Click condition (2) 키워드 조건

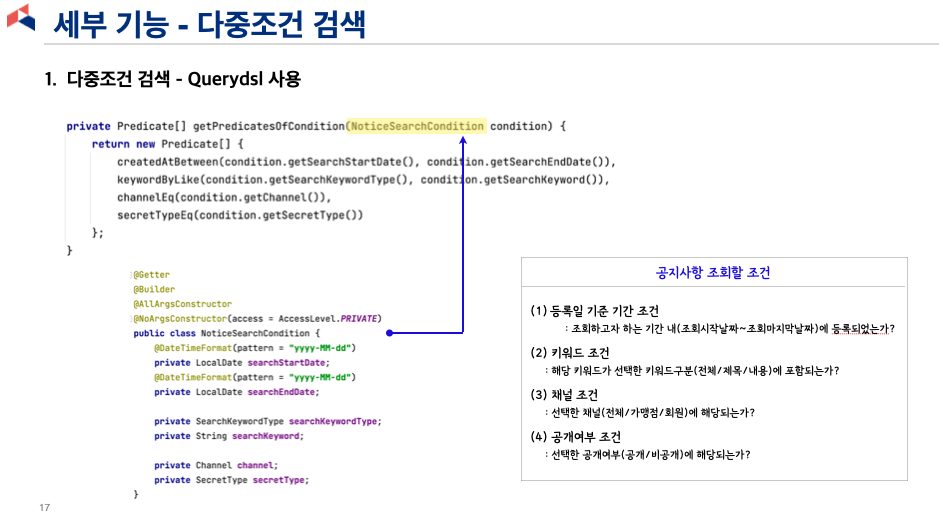click(x=570, y=353)
